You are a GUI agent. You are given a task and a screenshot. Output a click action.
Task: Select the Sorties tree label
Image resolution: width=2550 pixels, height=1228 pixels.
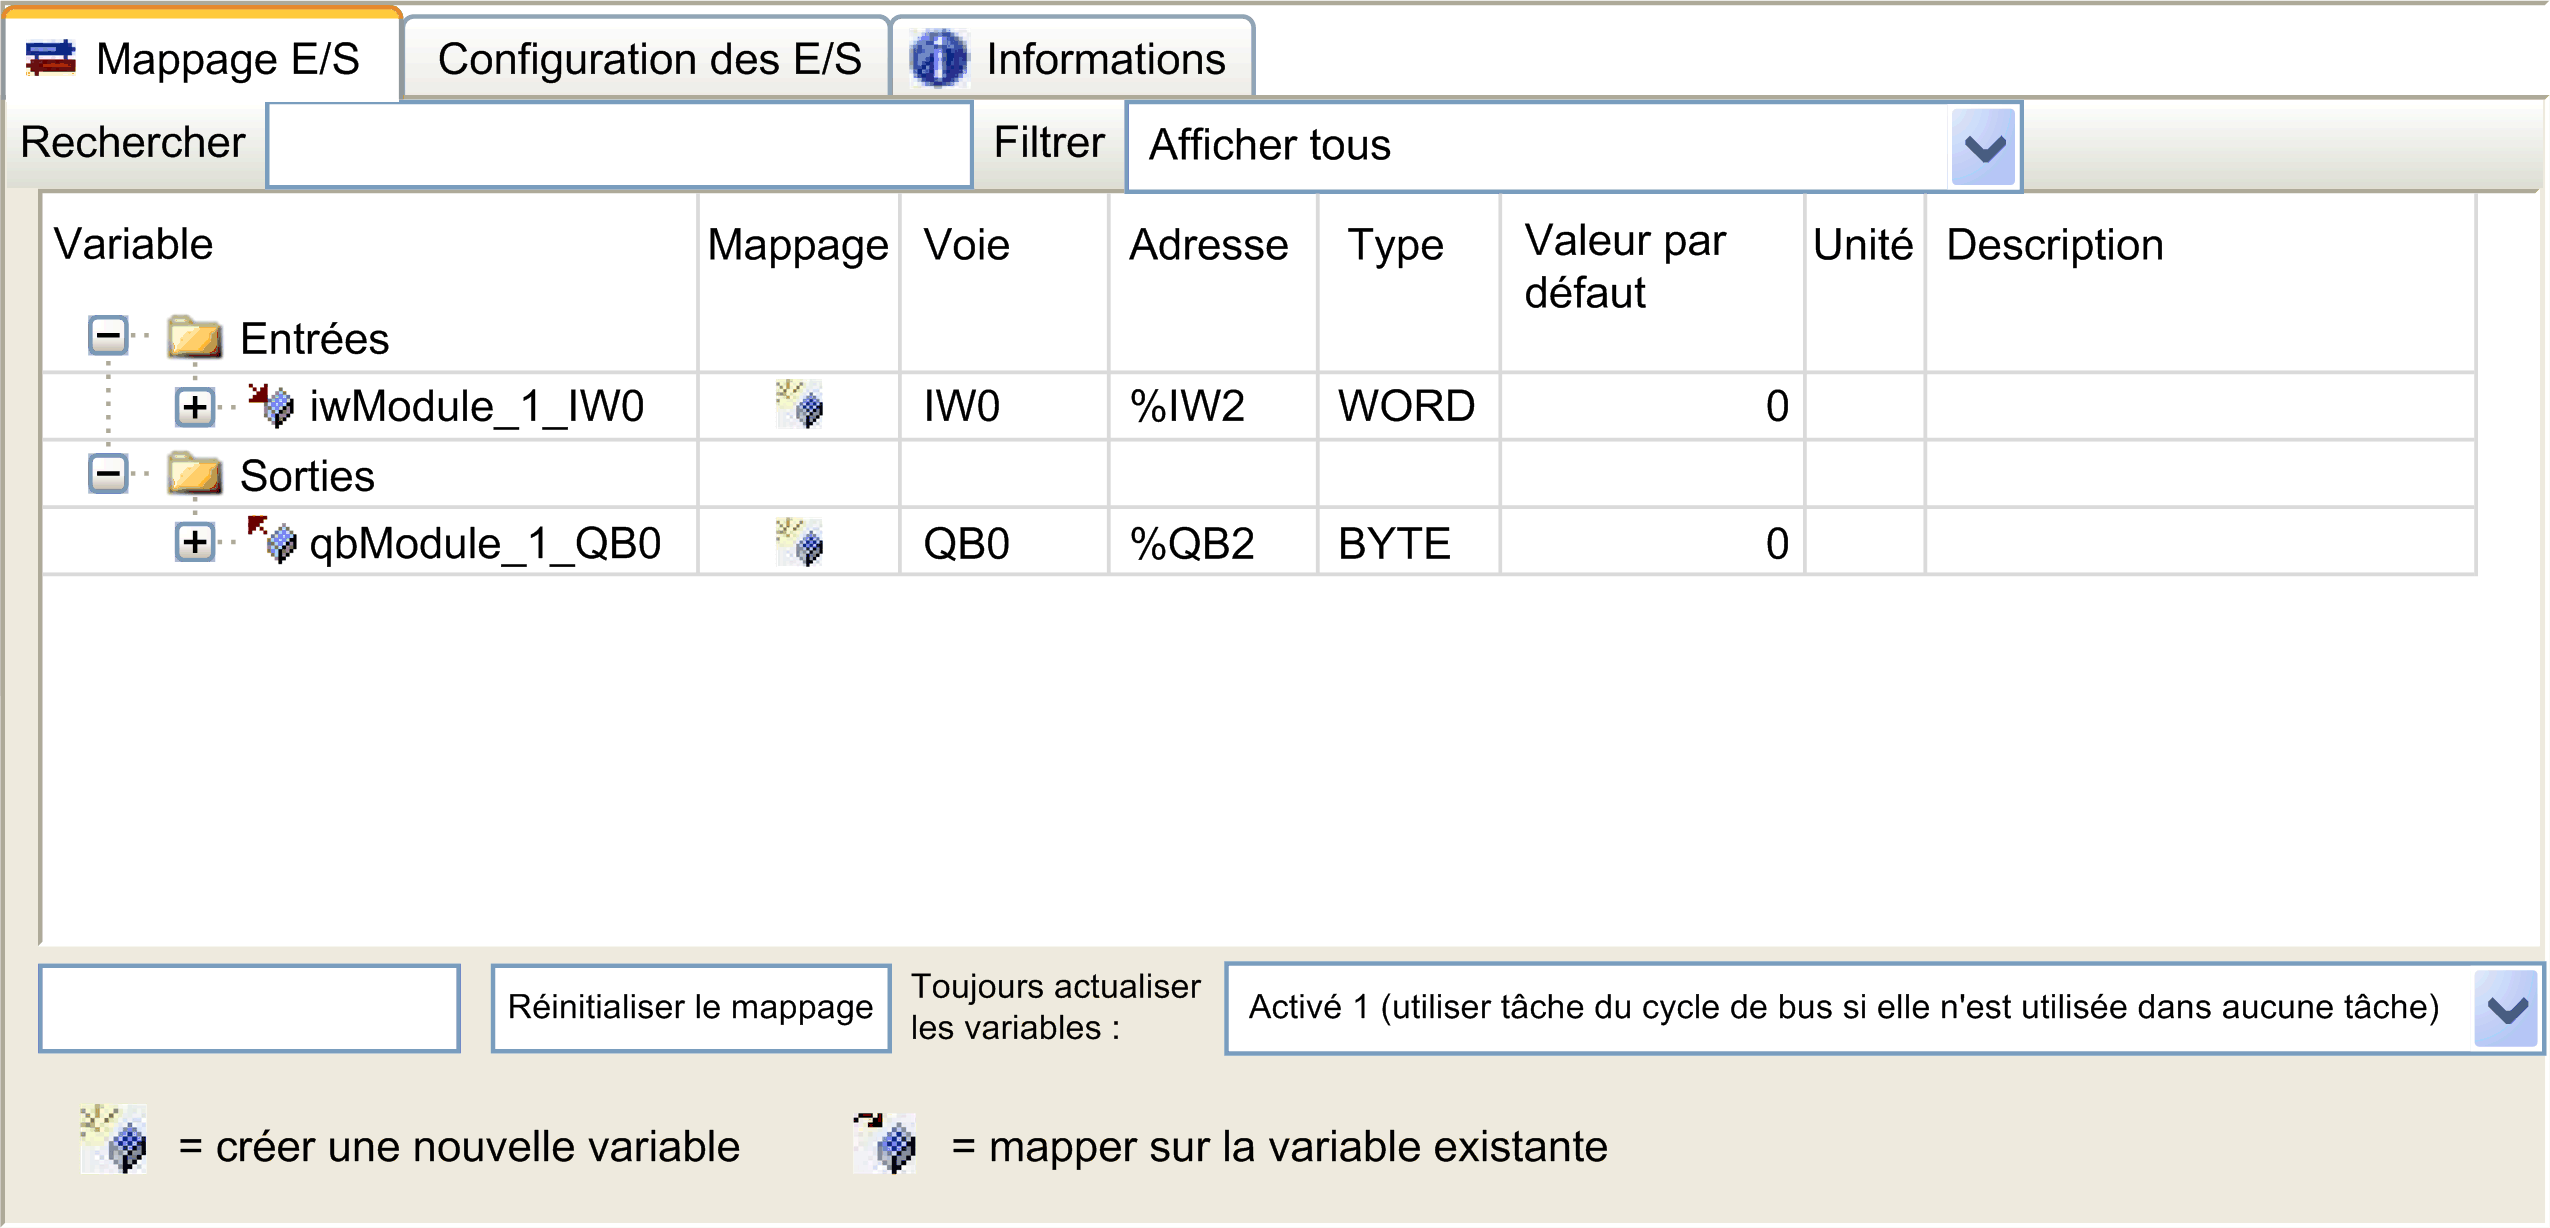coord(307,476)
